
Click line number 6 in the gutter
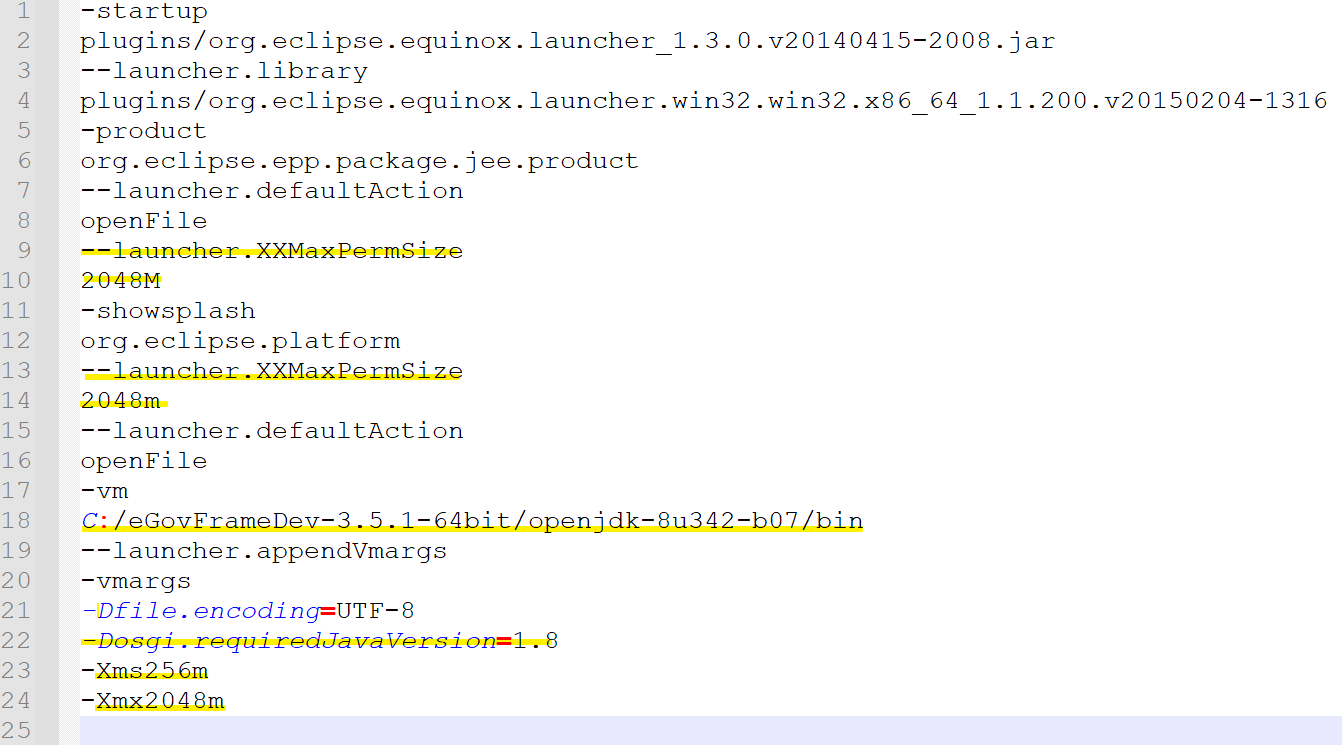point(24,161)
